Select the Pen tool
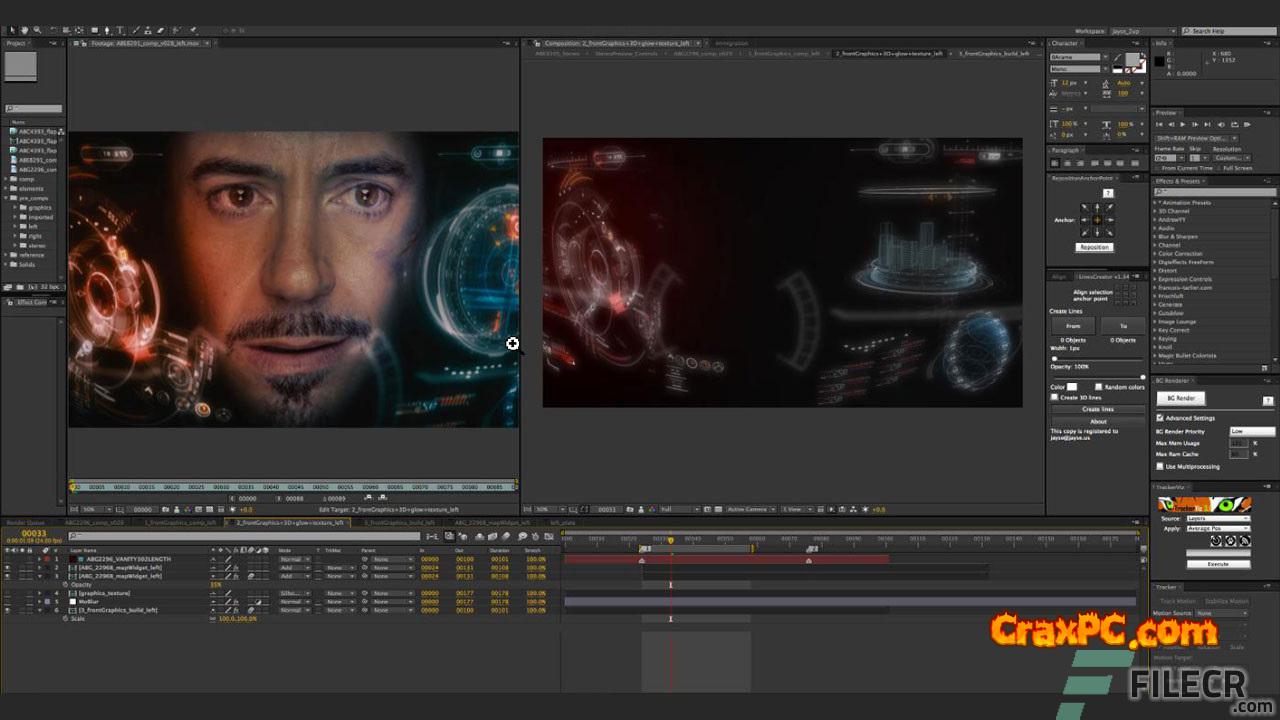 (x=108, y=30)
